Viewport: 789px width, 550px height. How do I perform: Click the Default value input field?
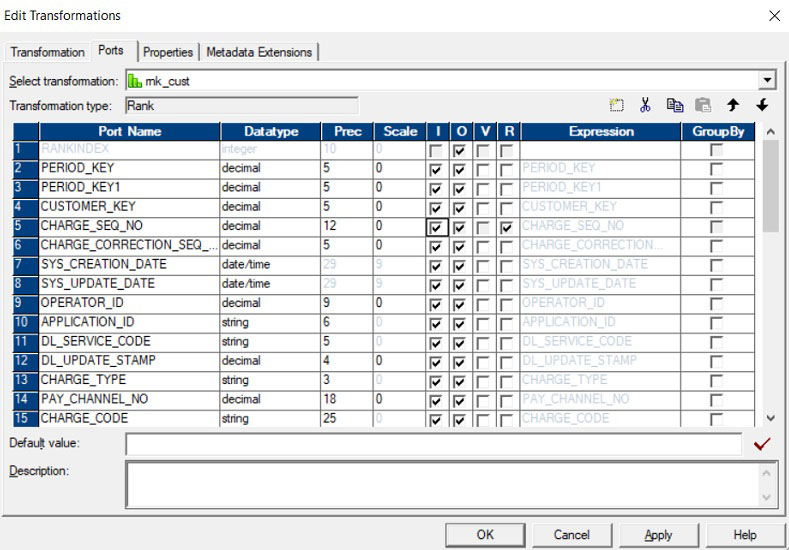(x=434, y=444)
